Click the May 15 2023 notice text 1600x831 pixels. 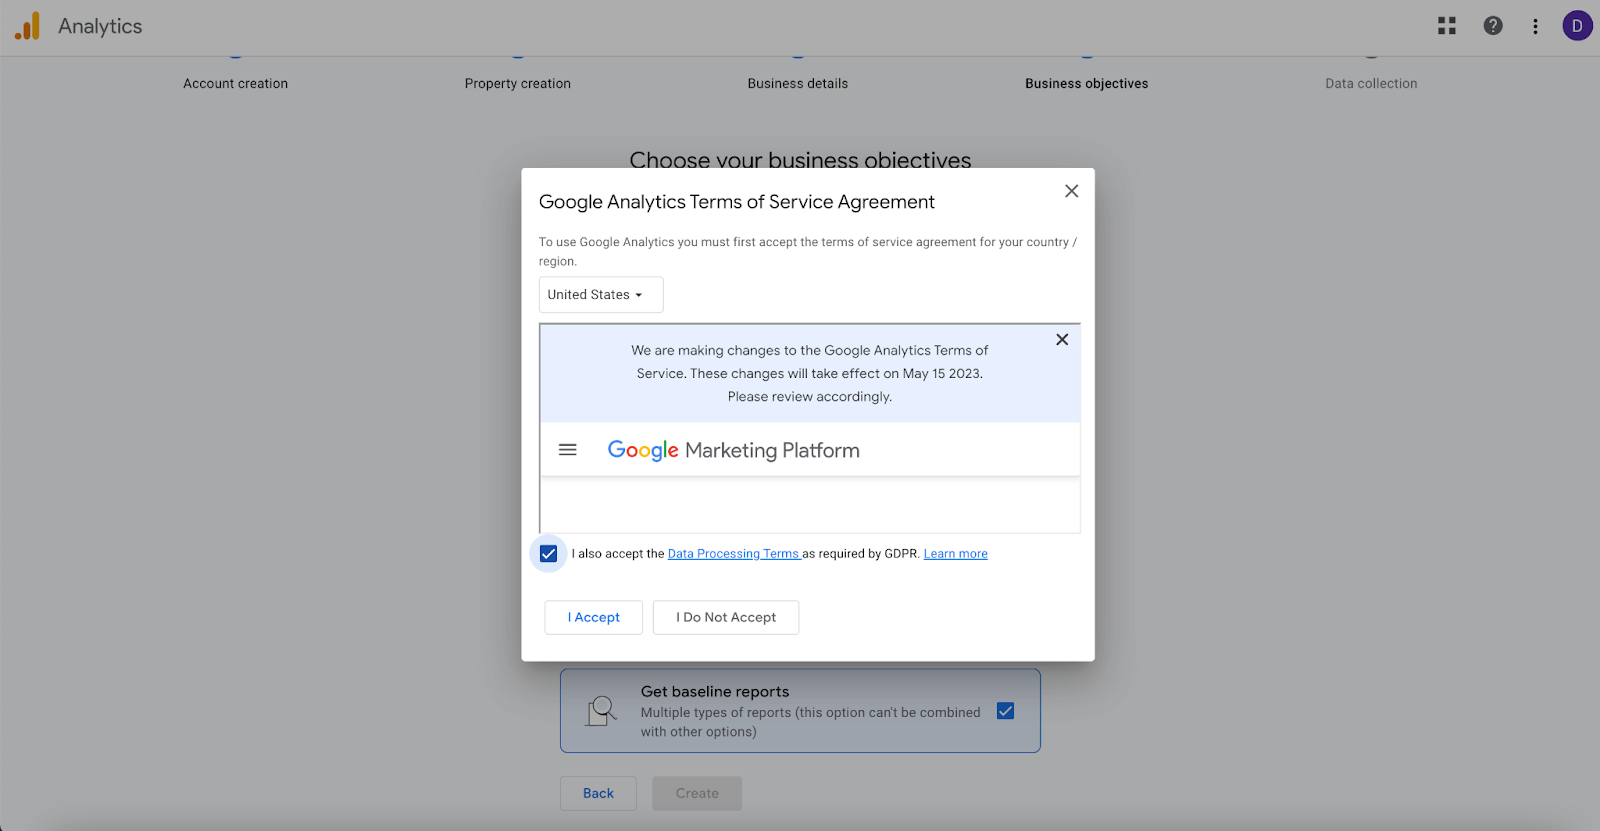(x=810, y=374)
